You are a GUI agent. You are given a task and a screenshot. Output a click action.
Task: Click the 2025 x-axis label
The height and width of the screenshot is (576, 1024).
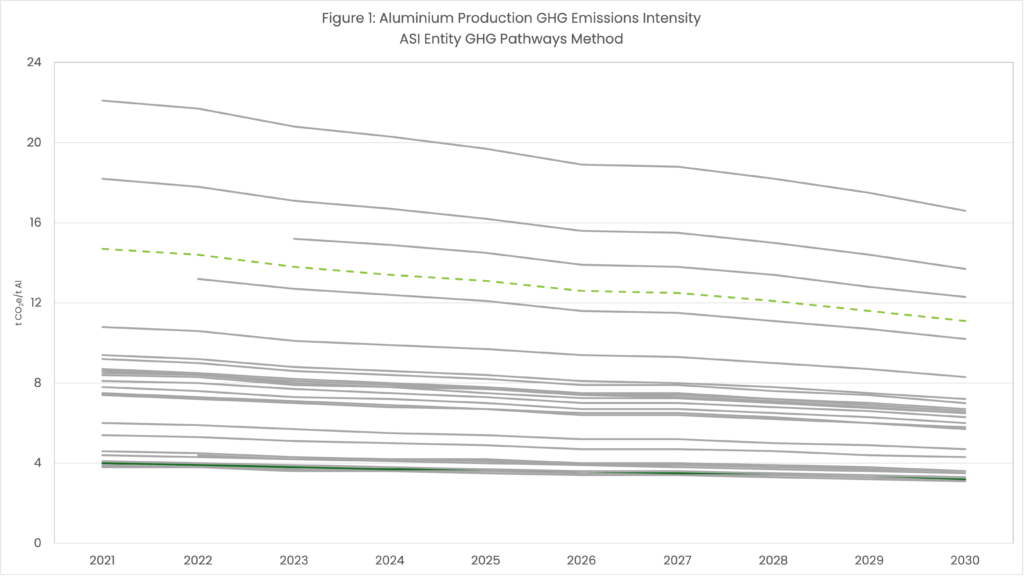(x=486, y=559)
